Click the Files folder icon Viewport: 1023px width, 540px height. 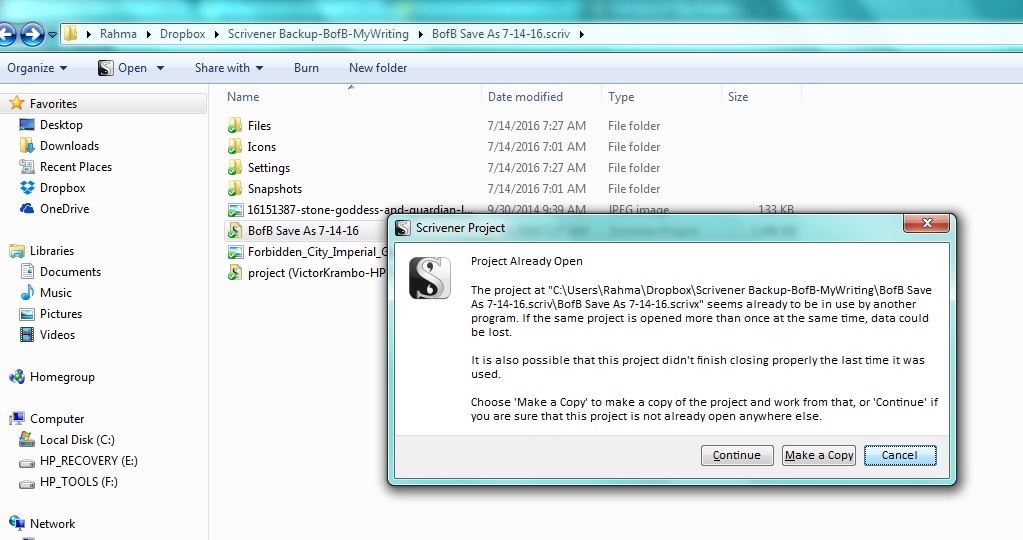click(235, 125)
